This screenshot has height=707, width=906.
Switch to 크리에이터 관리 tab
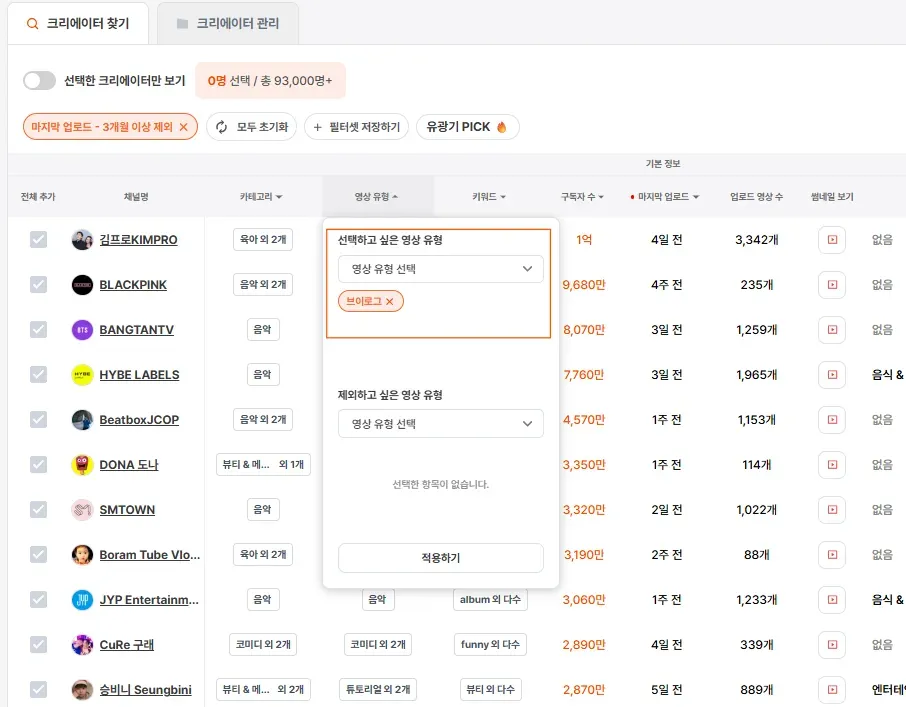pyautogui.click(x=228, y=24)
